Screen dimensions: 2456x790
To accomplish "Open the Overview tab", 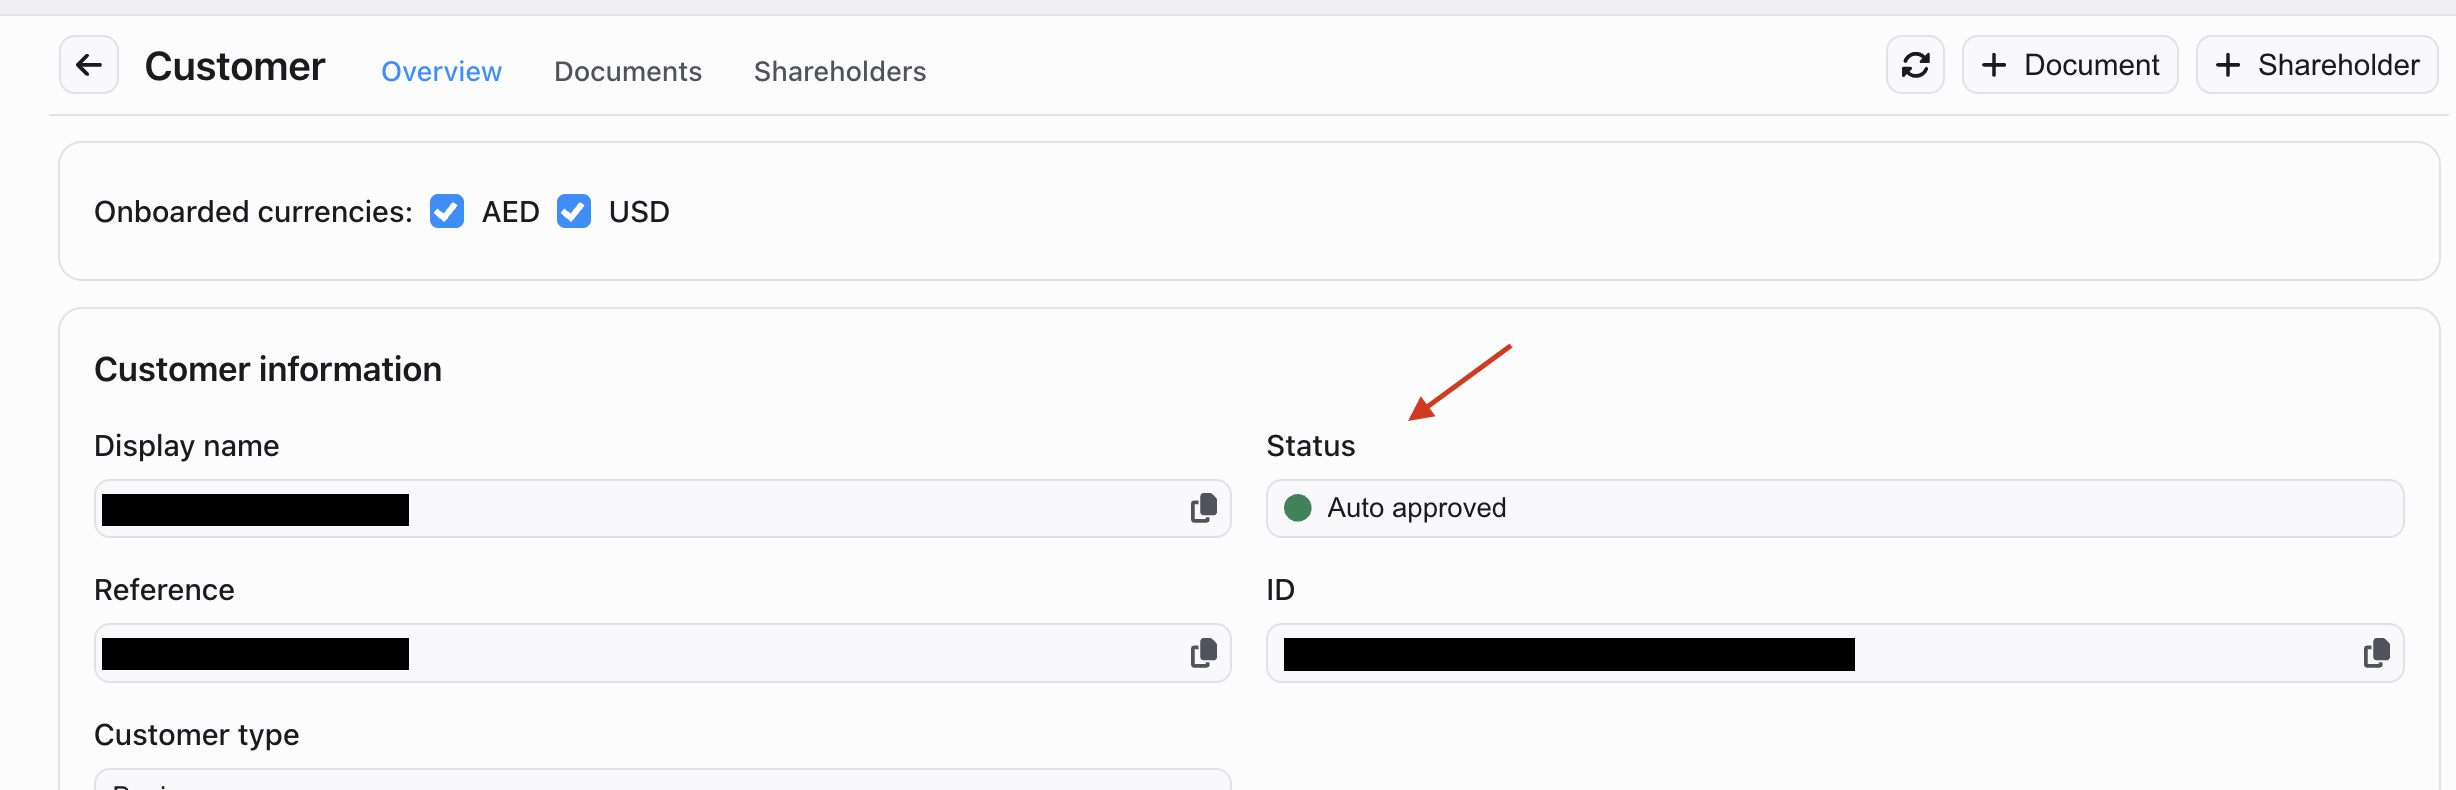I will pyautogui.click(x=441, y=71).
